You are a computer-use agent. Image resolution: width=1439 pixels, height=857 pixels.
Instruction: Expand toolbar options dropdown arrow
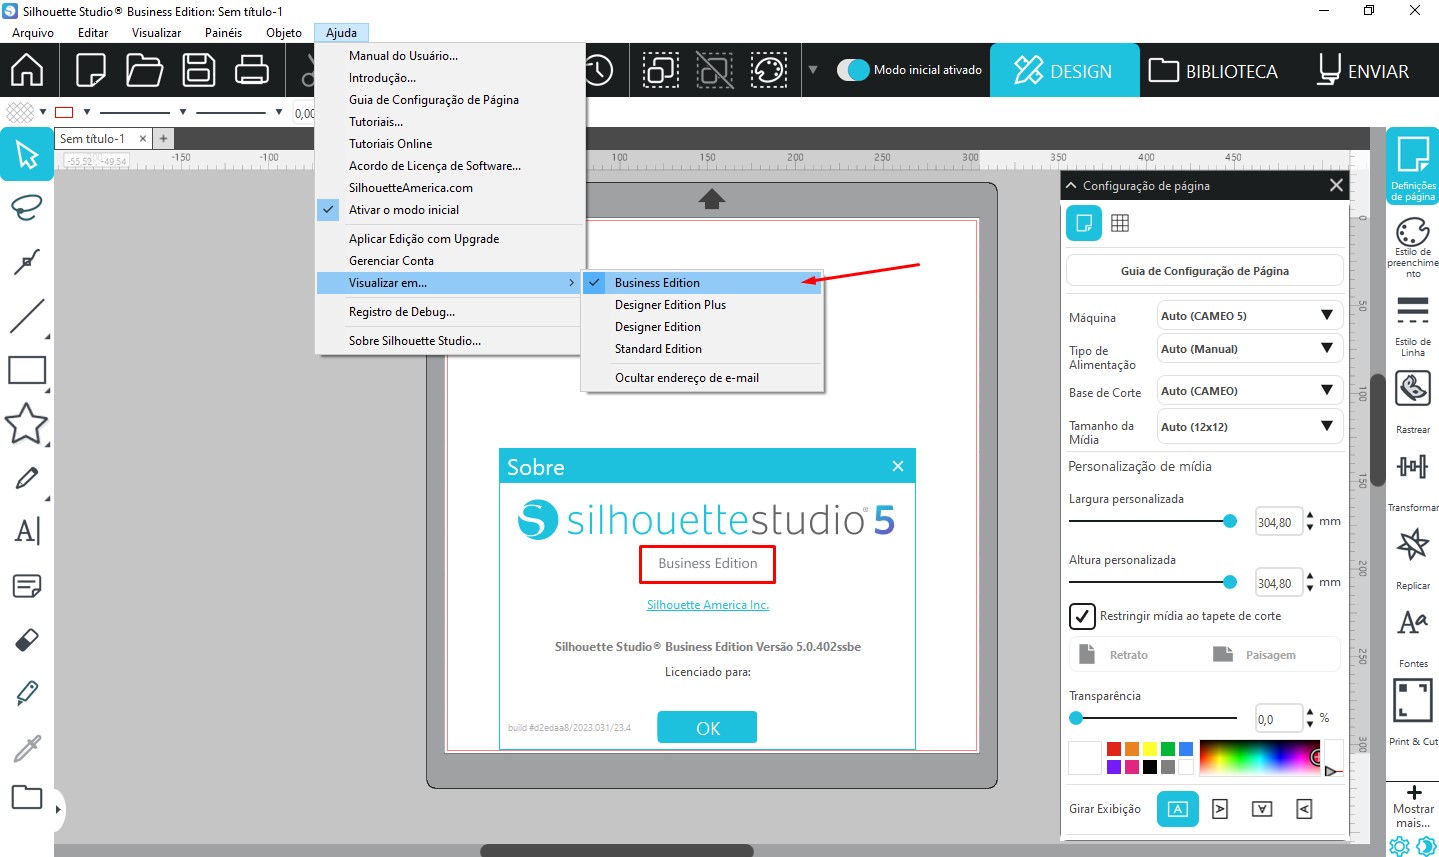coord(813,70)
